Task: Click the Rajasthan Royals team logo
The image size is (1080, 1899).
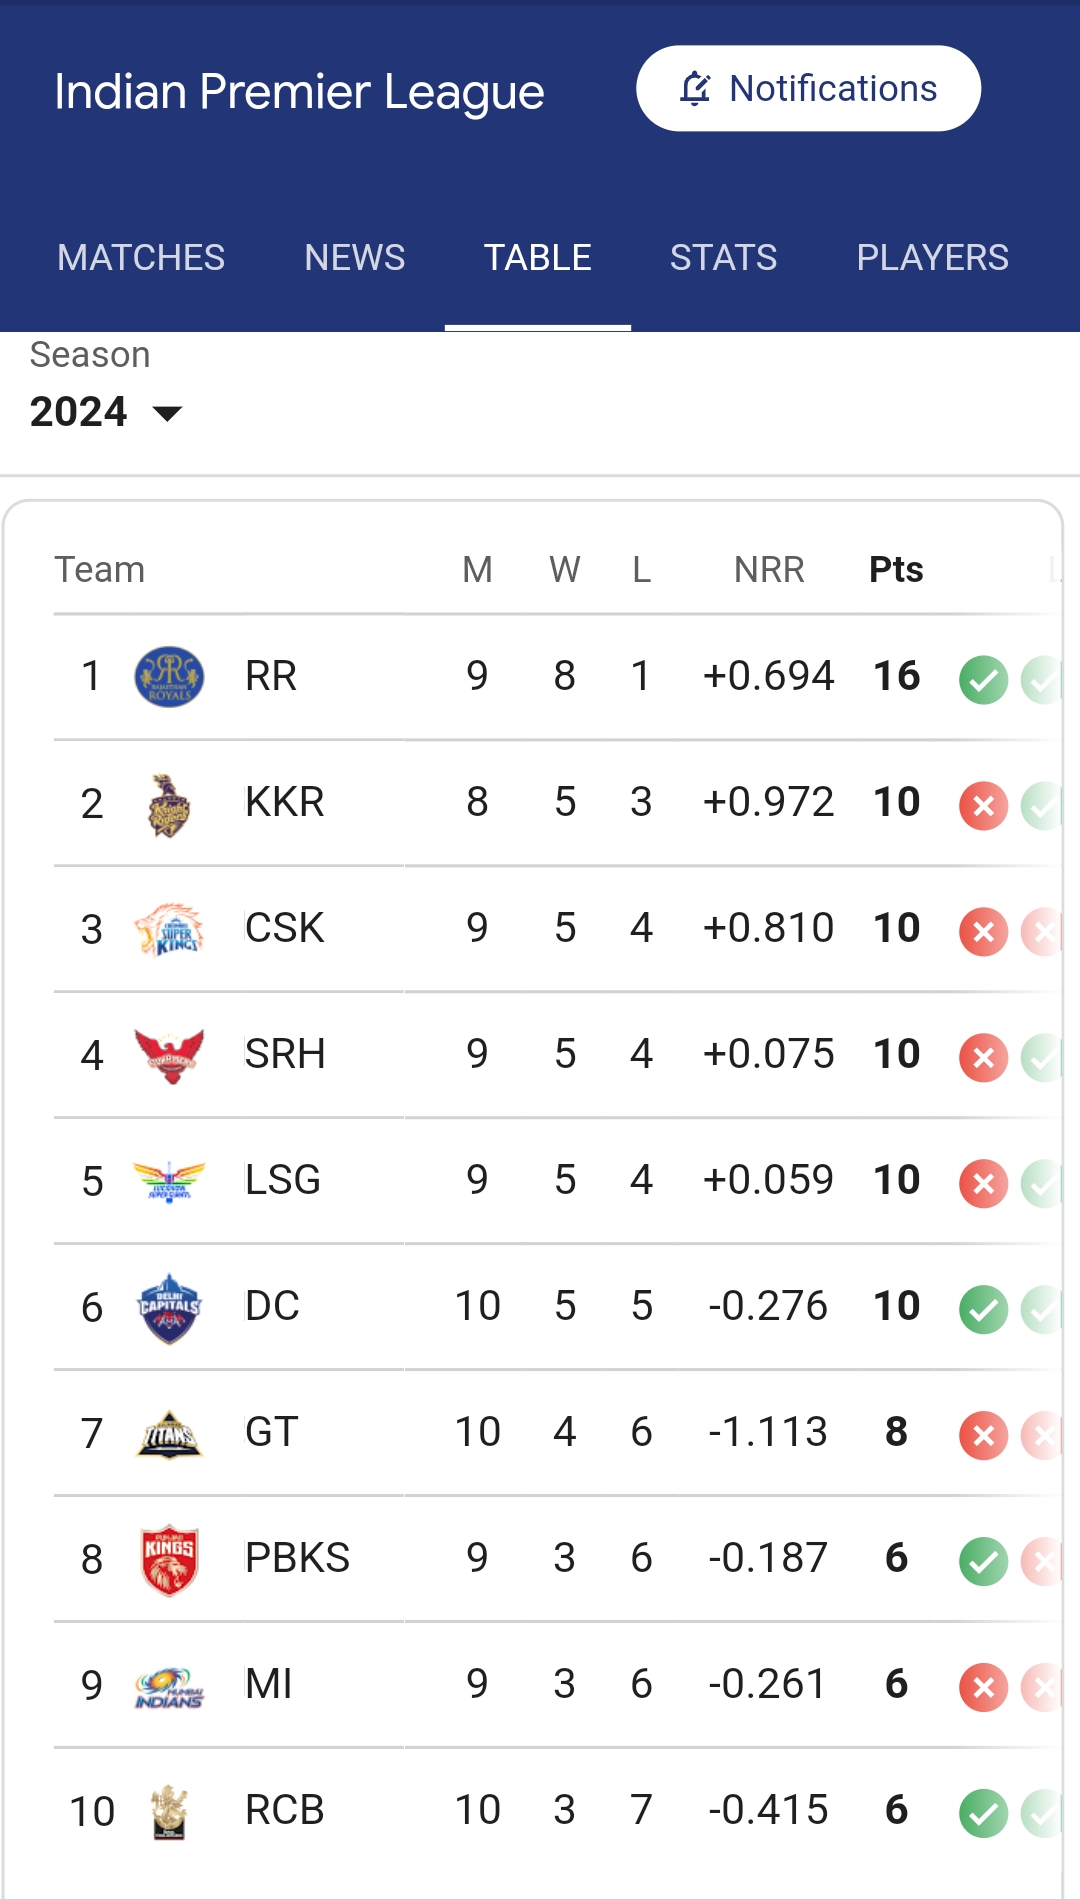Action: coord(169,677)
